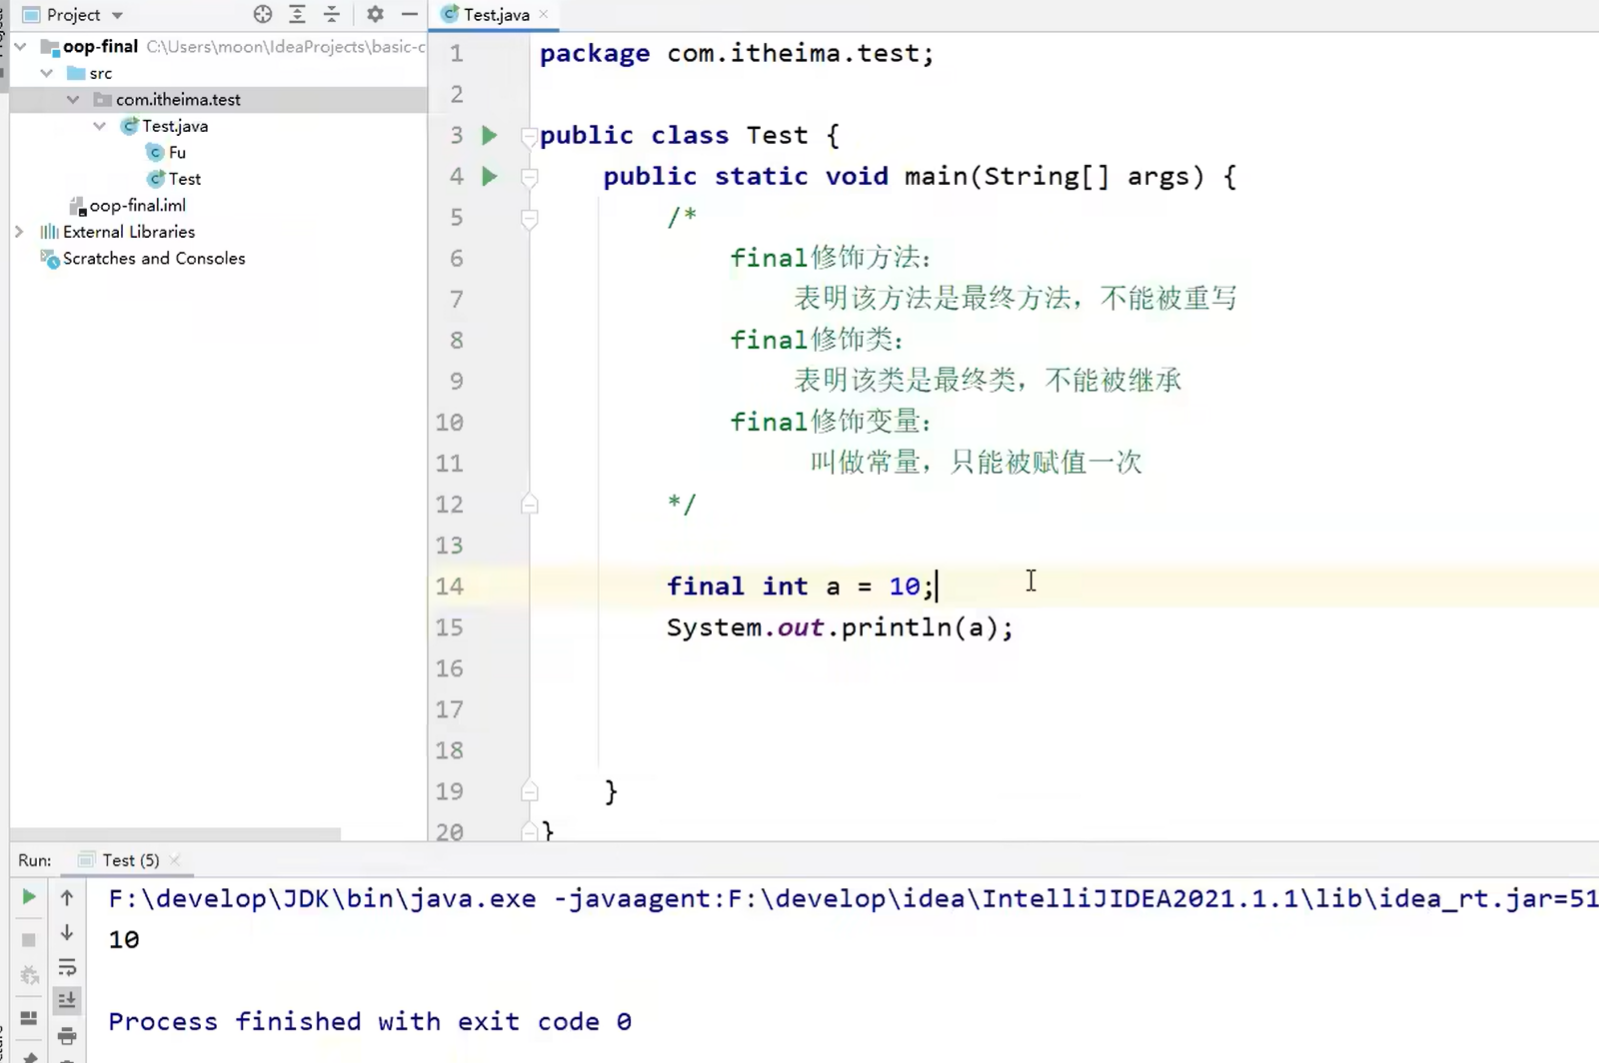Viewport: 1599px width, 1063px height.
Task: Click line number 14 in gutter
Action: pos(449,586)
